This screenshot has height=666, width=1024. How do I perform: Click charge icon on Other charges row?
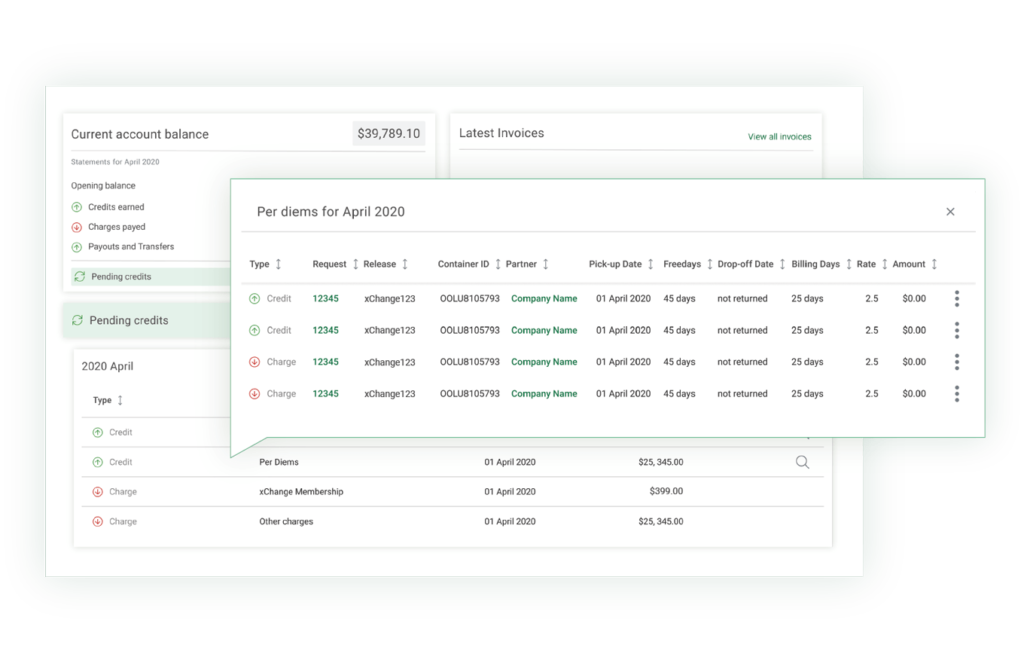click(x=97, y=522)
